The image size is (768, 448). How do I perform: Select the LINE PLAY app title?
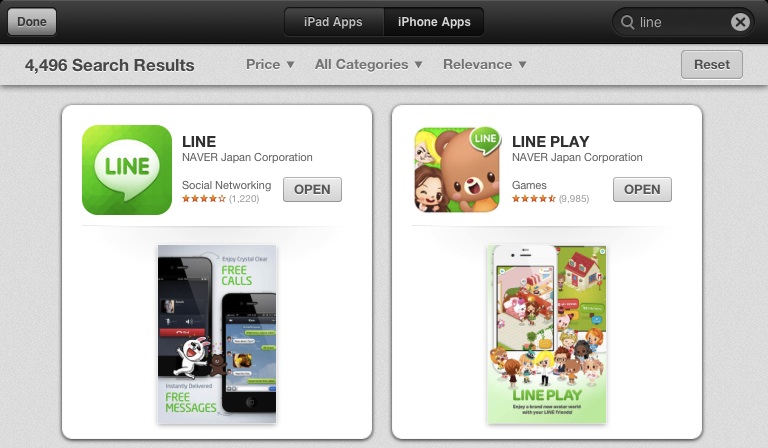click(551, 141)
